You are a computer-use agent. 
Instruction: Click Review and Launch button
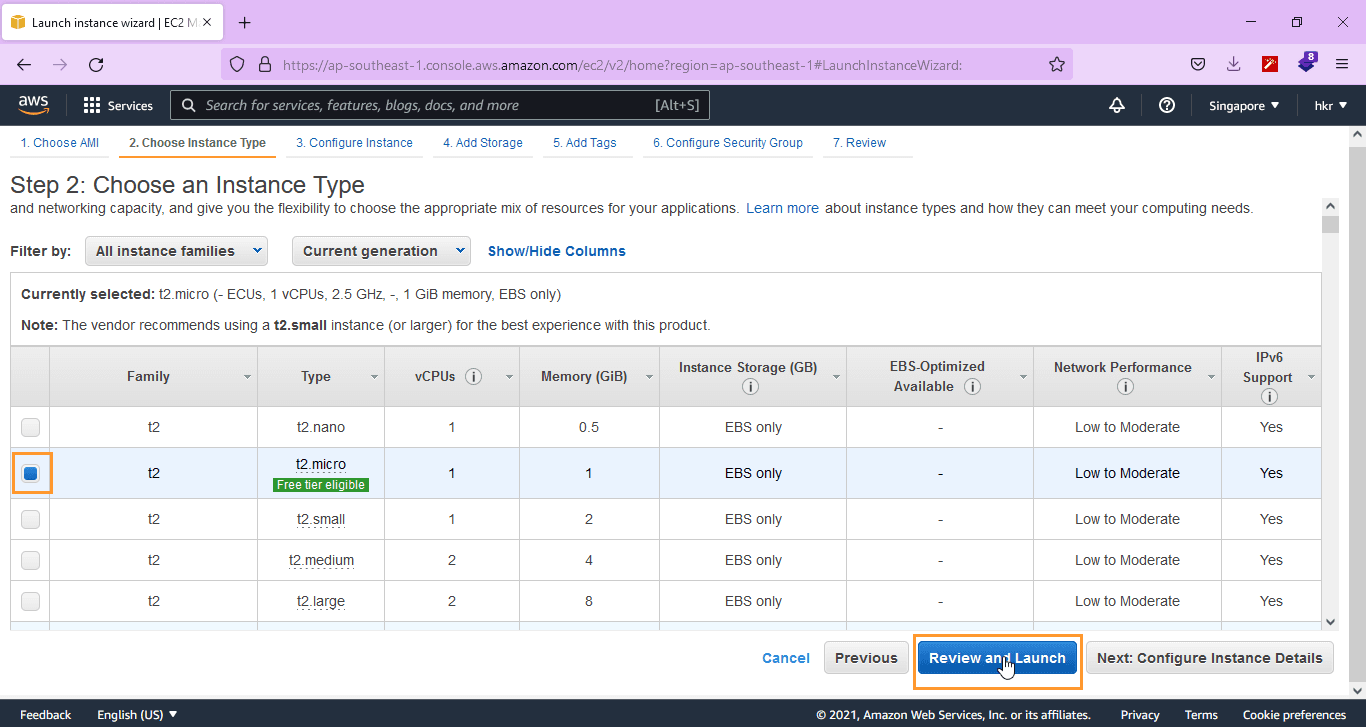point(997,658)
